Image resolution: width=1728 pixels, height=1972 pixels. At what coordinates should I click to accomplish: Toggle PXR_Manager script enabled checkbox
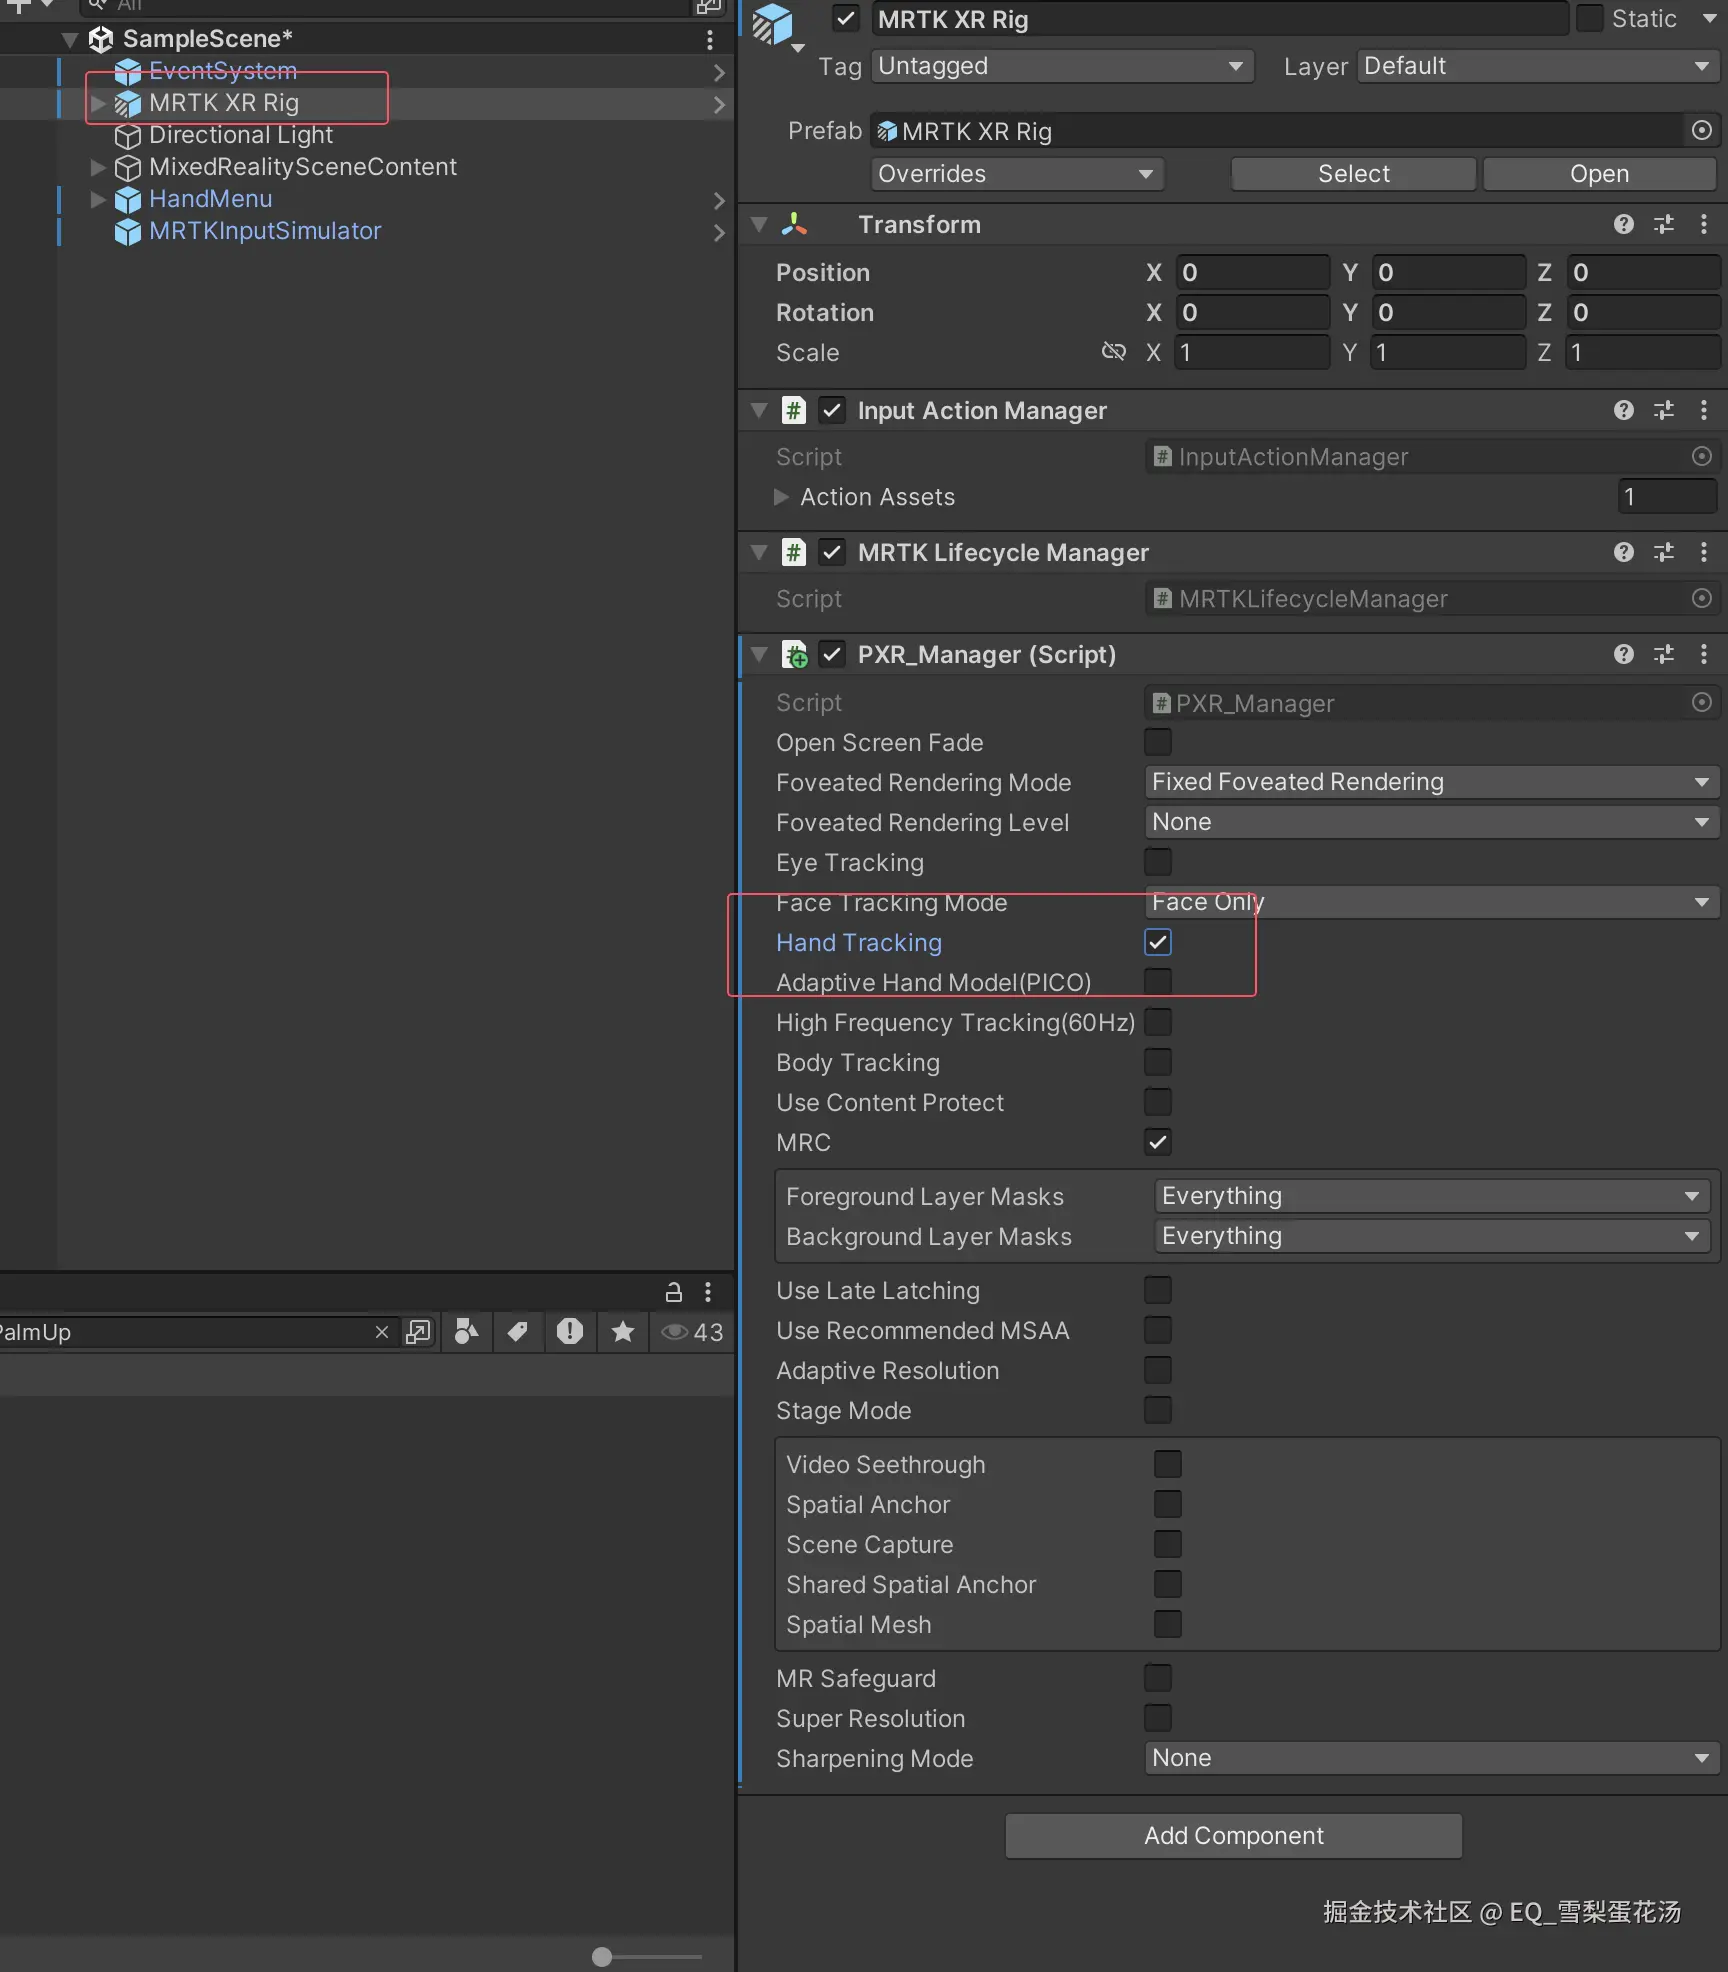(x=832, y=654)
